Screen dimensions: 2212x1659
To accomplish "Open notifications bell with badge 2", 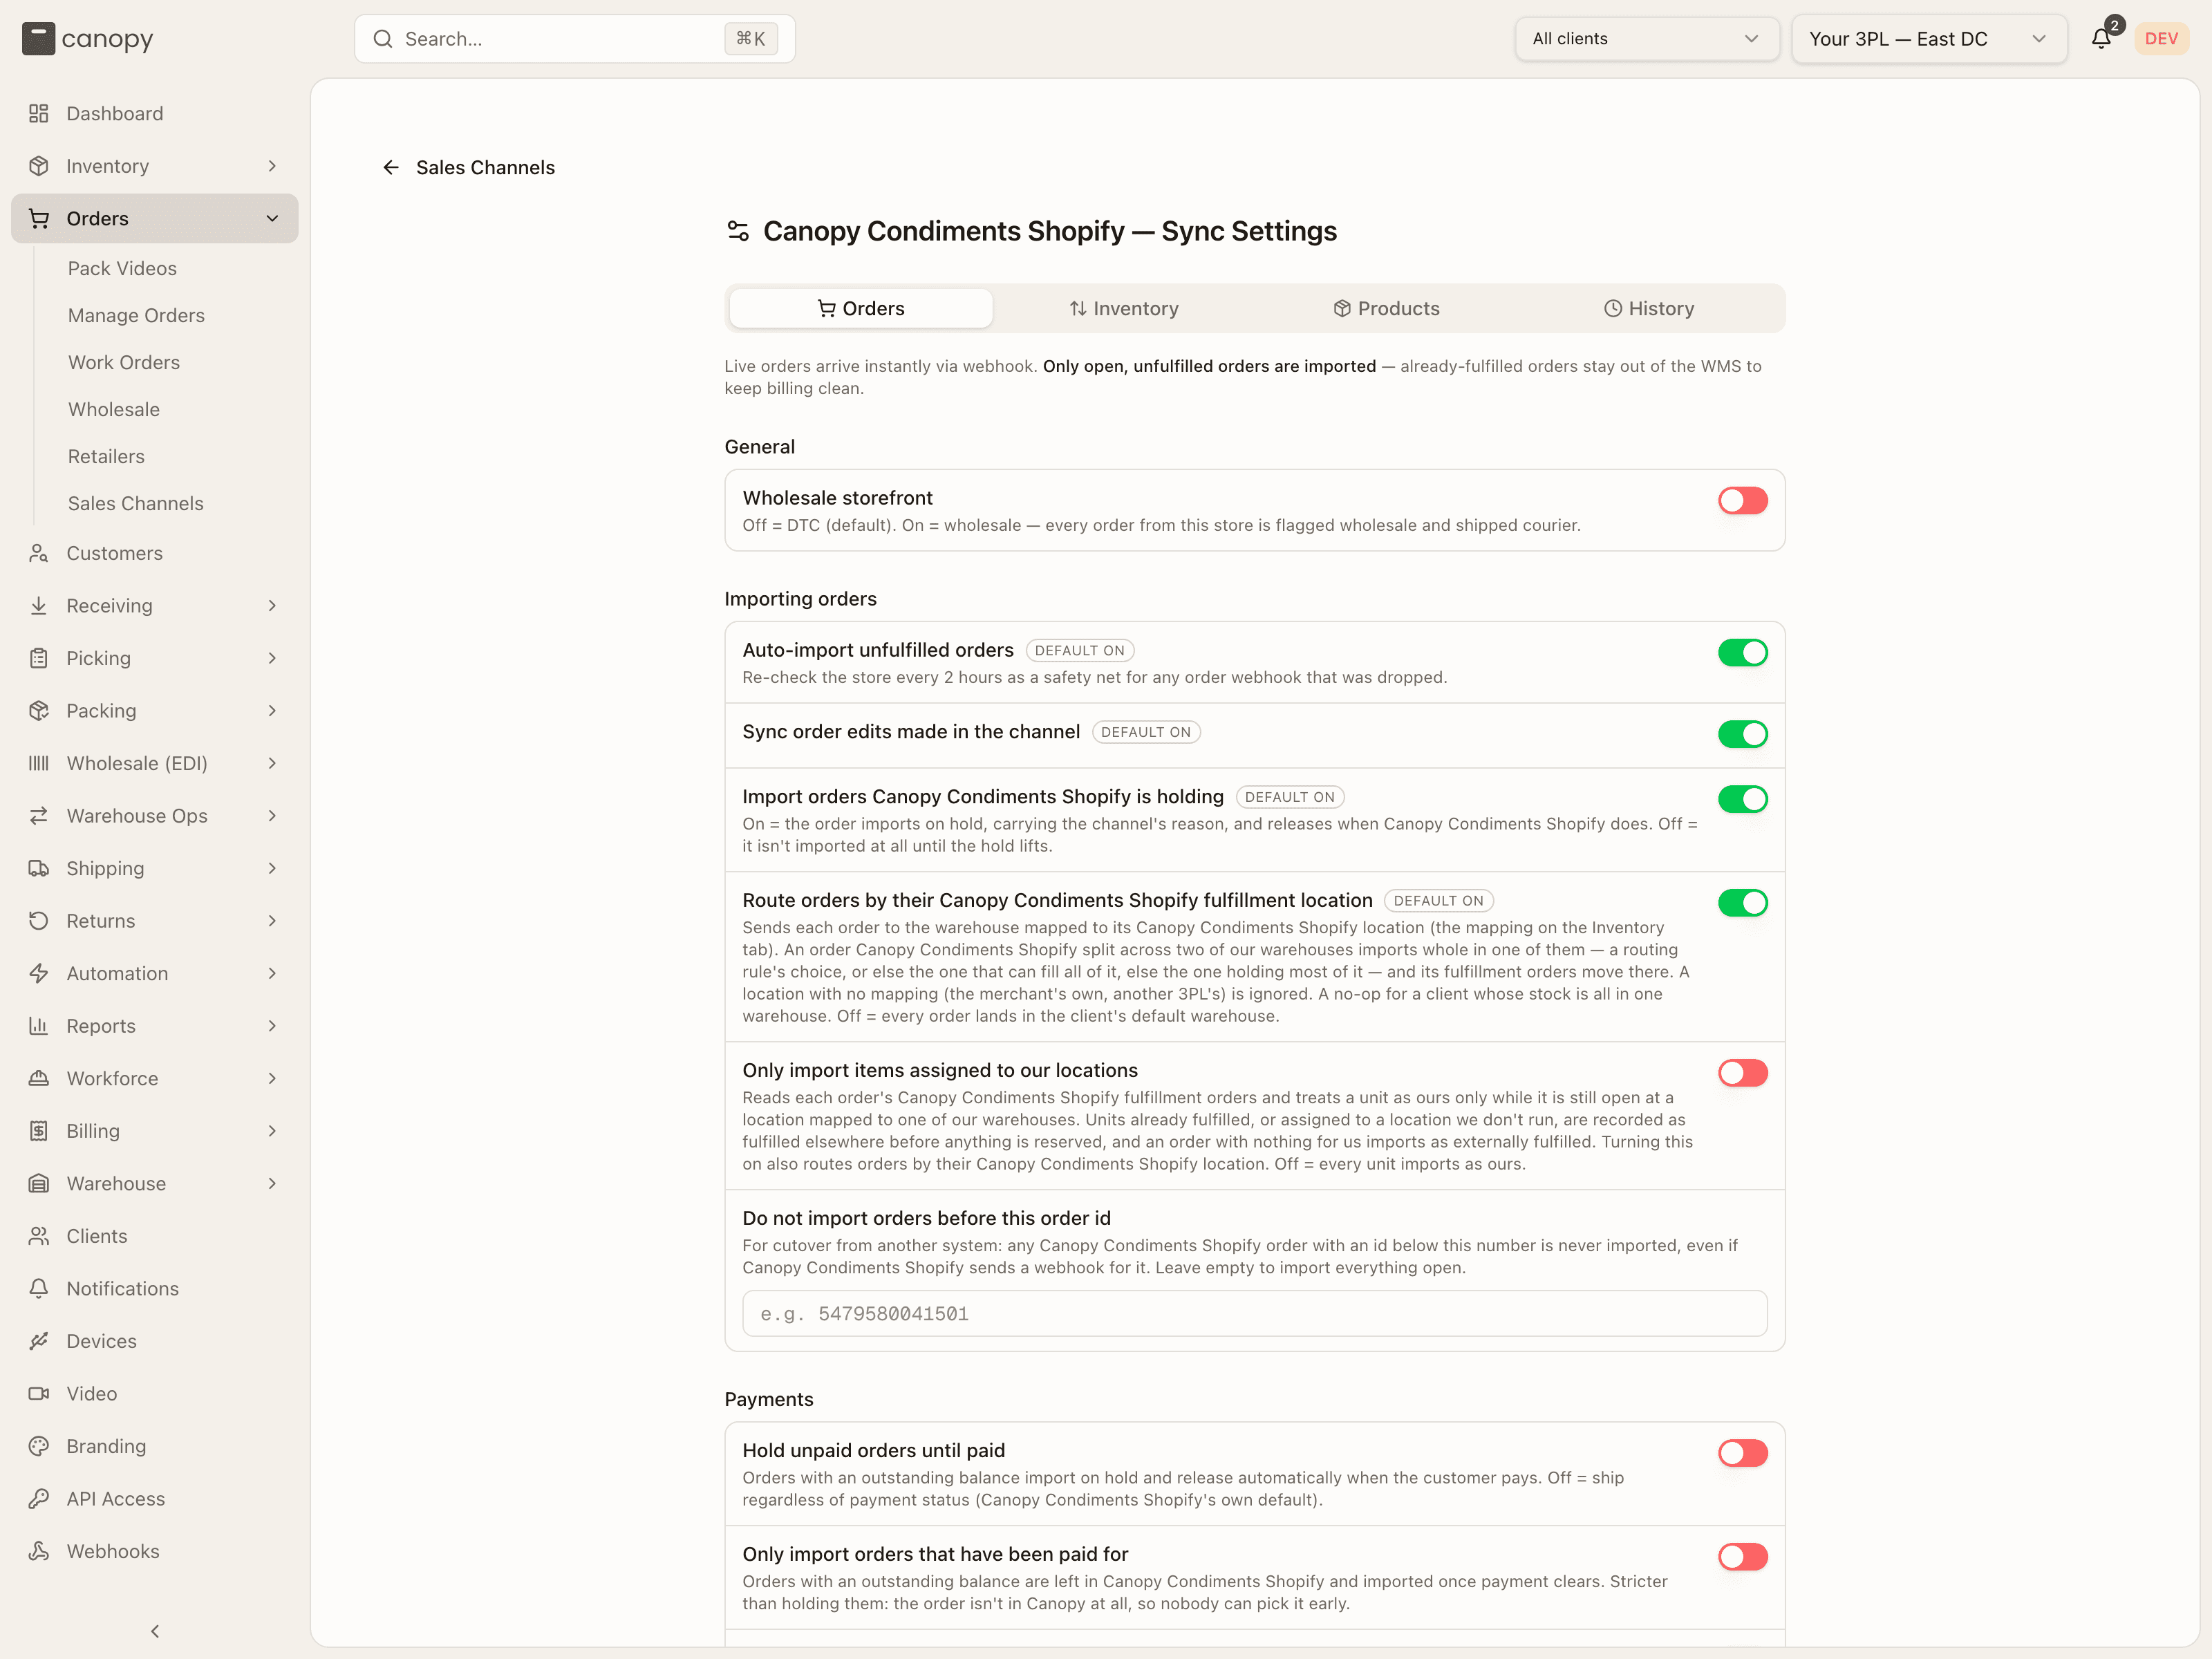I will [2101, 38].
